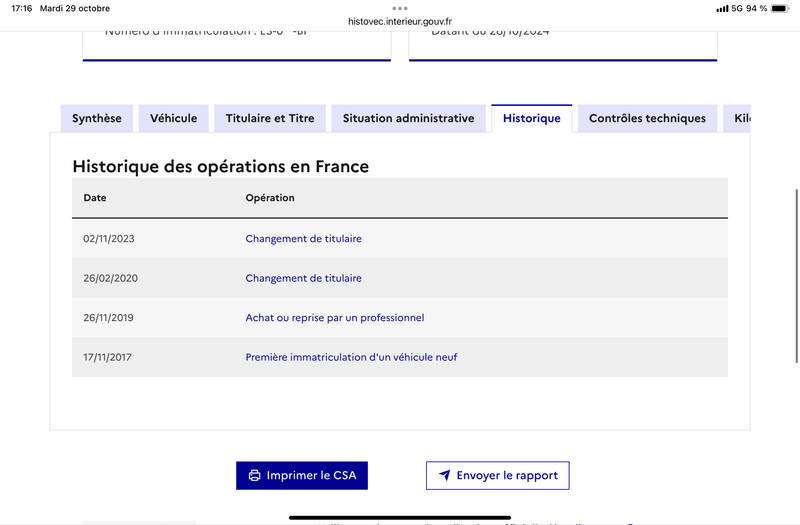The width and height of the screenshot is (800, 525).
Task: Tap the 17:16 clock in status bar
Action: coord(21,8)
